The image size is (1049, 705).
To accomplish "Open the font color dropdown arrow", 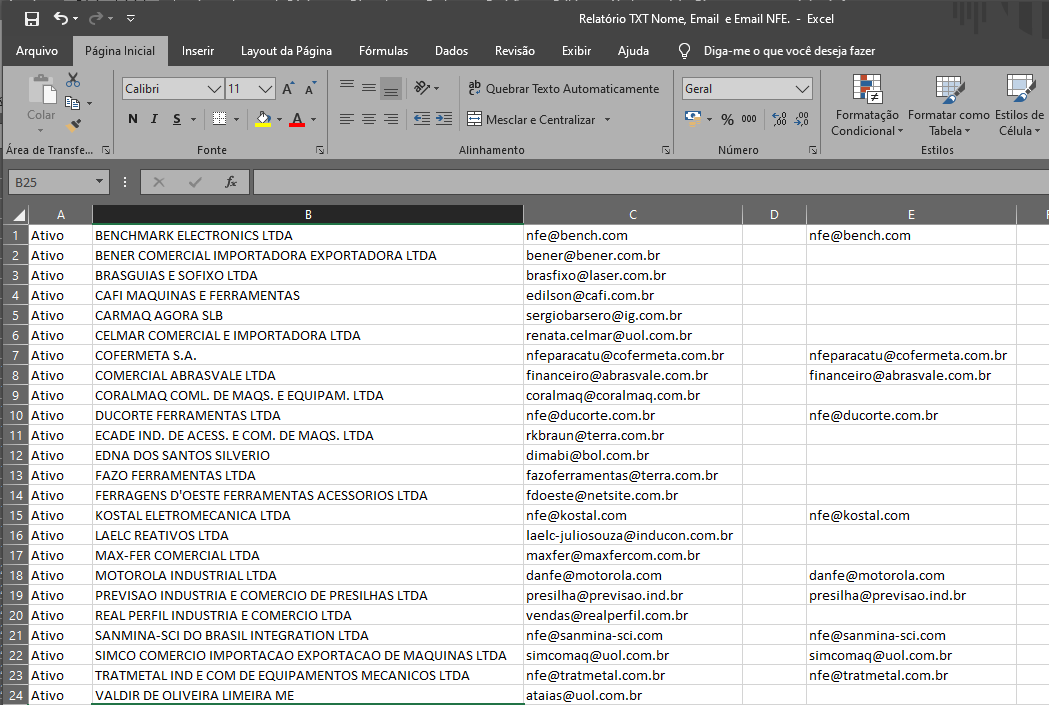I will pos(313,120).
